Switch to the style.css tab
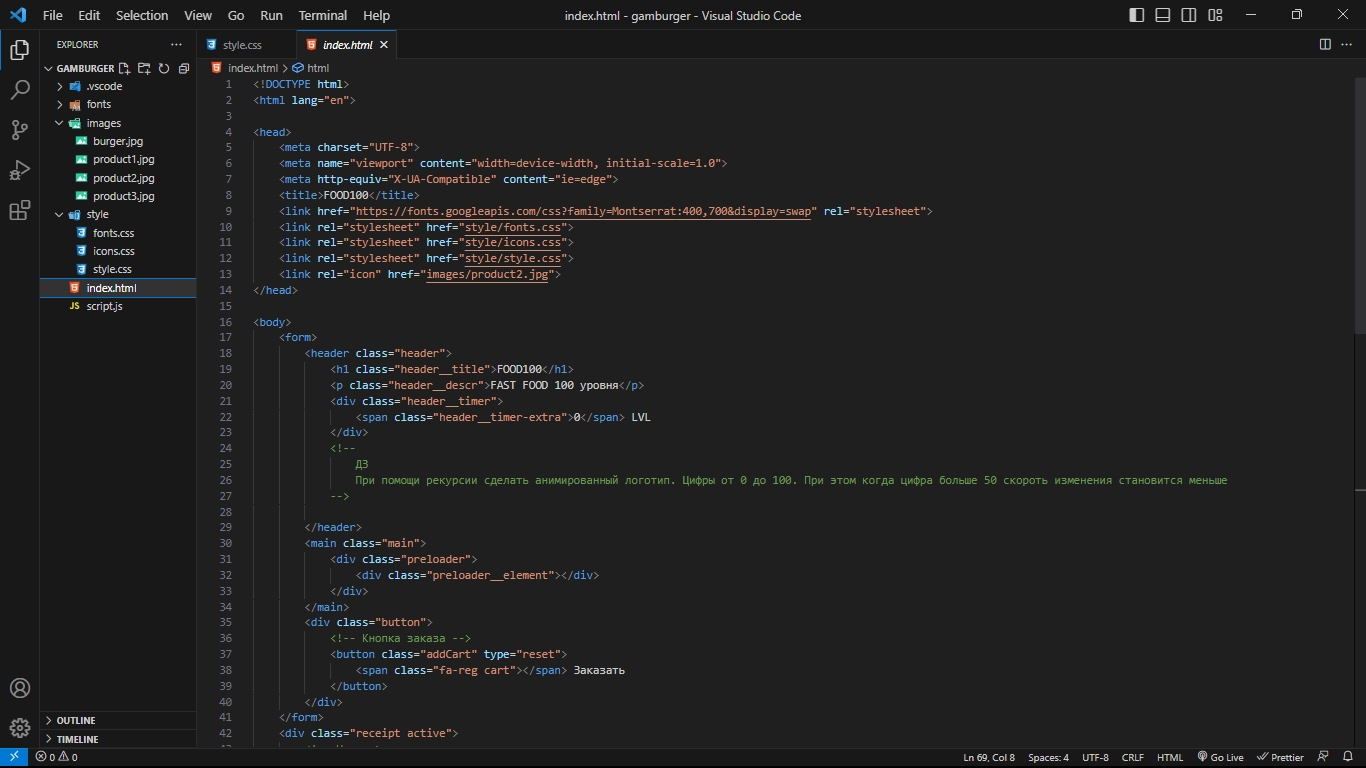1366x768 pixels. [242, 45]
